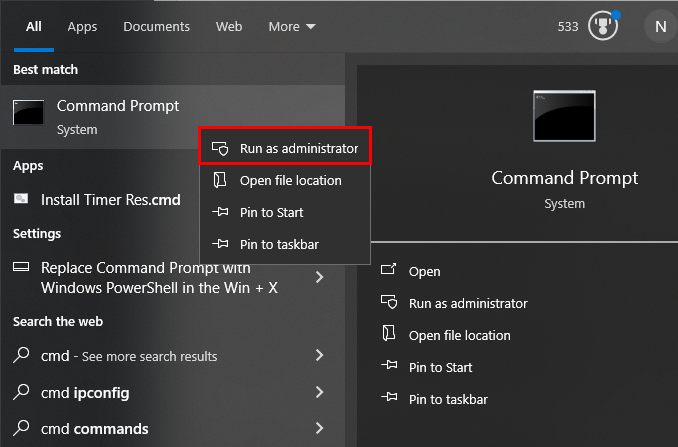
Task: Open the user account avatar N
Action: (x=660, y=27)
